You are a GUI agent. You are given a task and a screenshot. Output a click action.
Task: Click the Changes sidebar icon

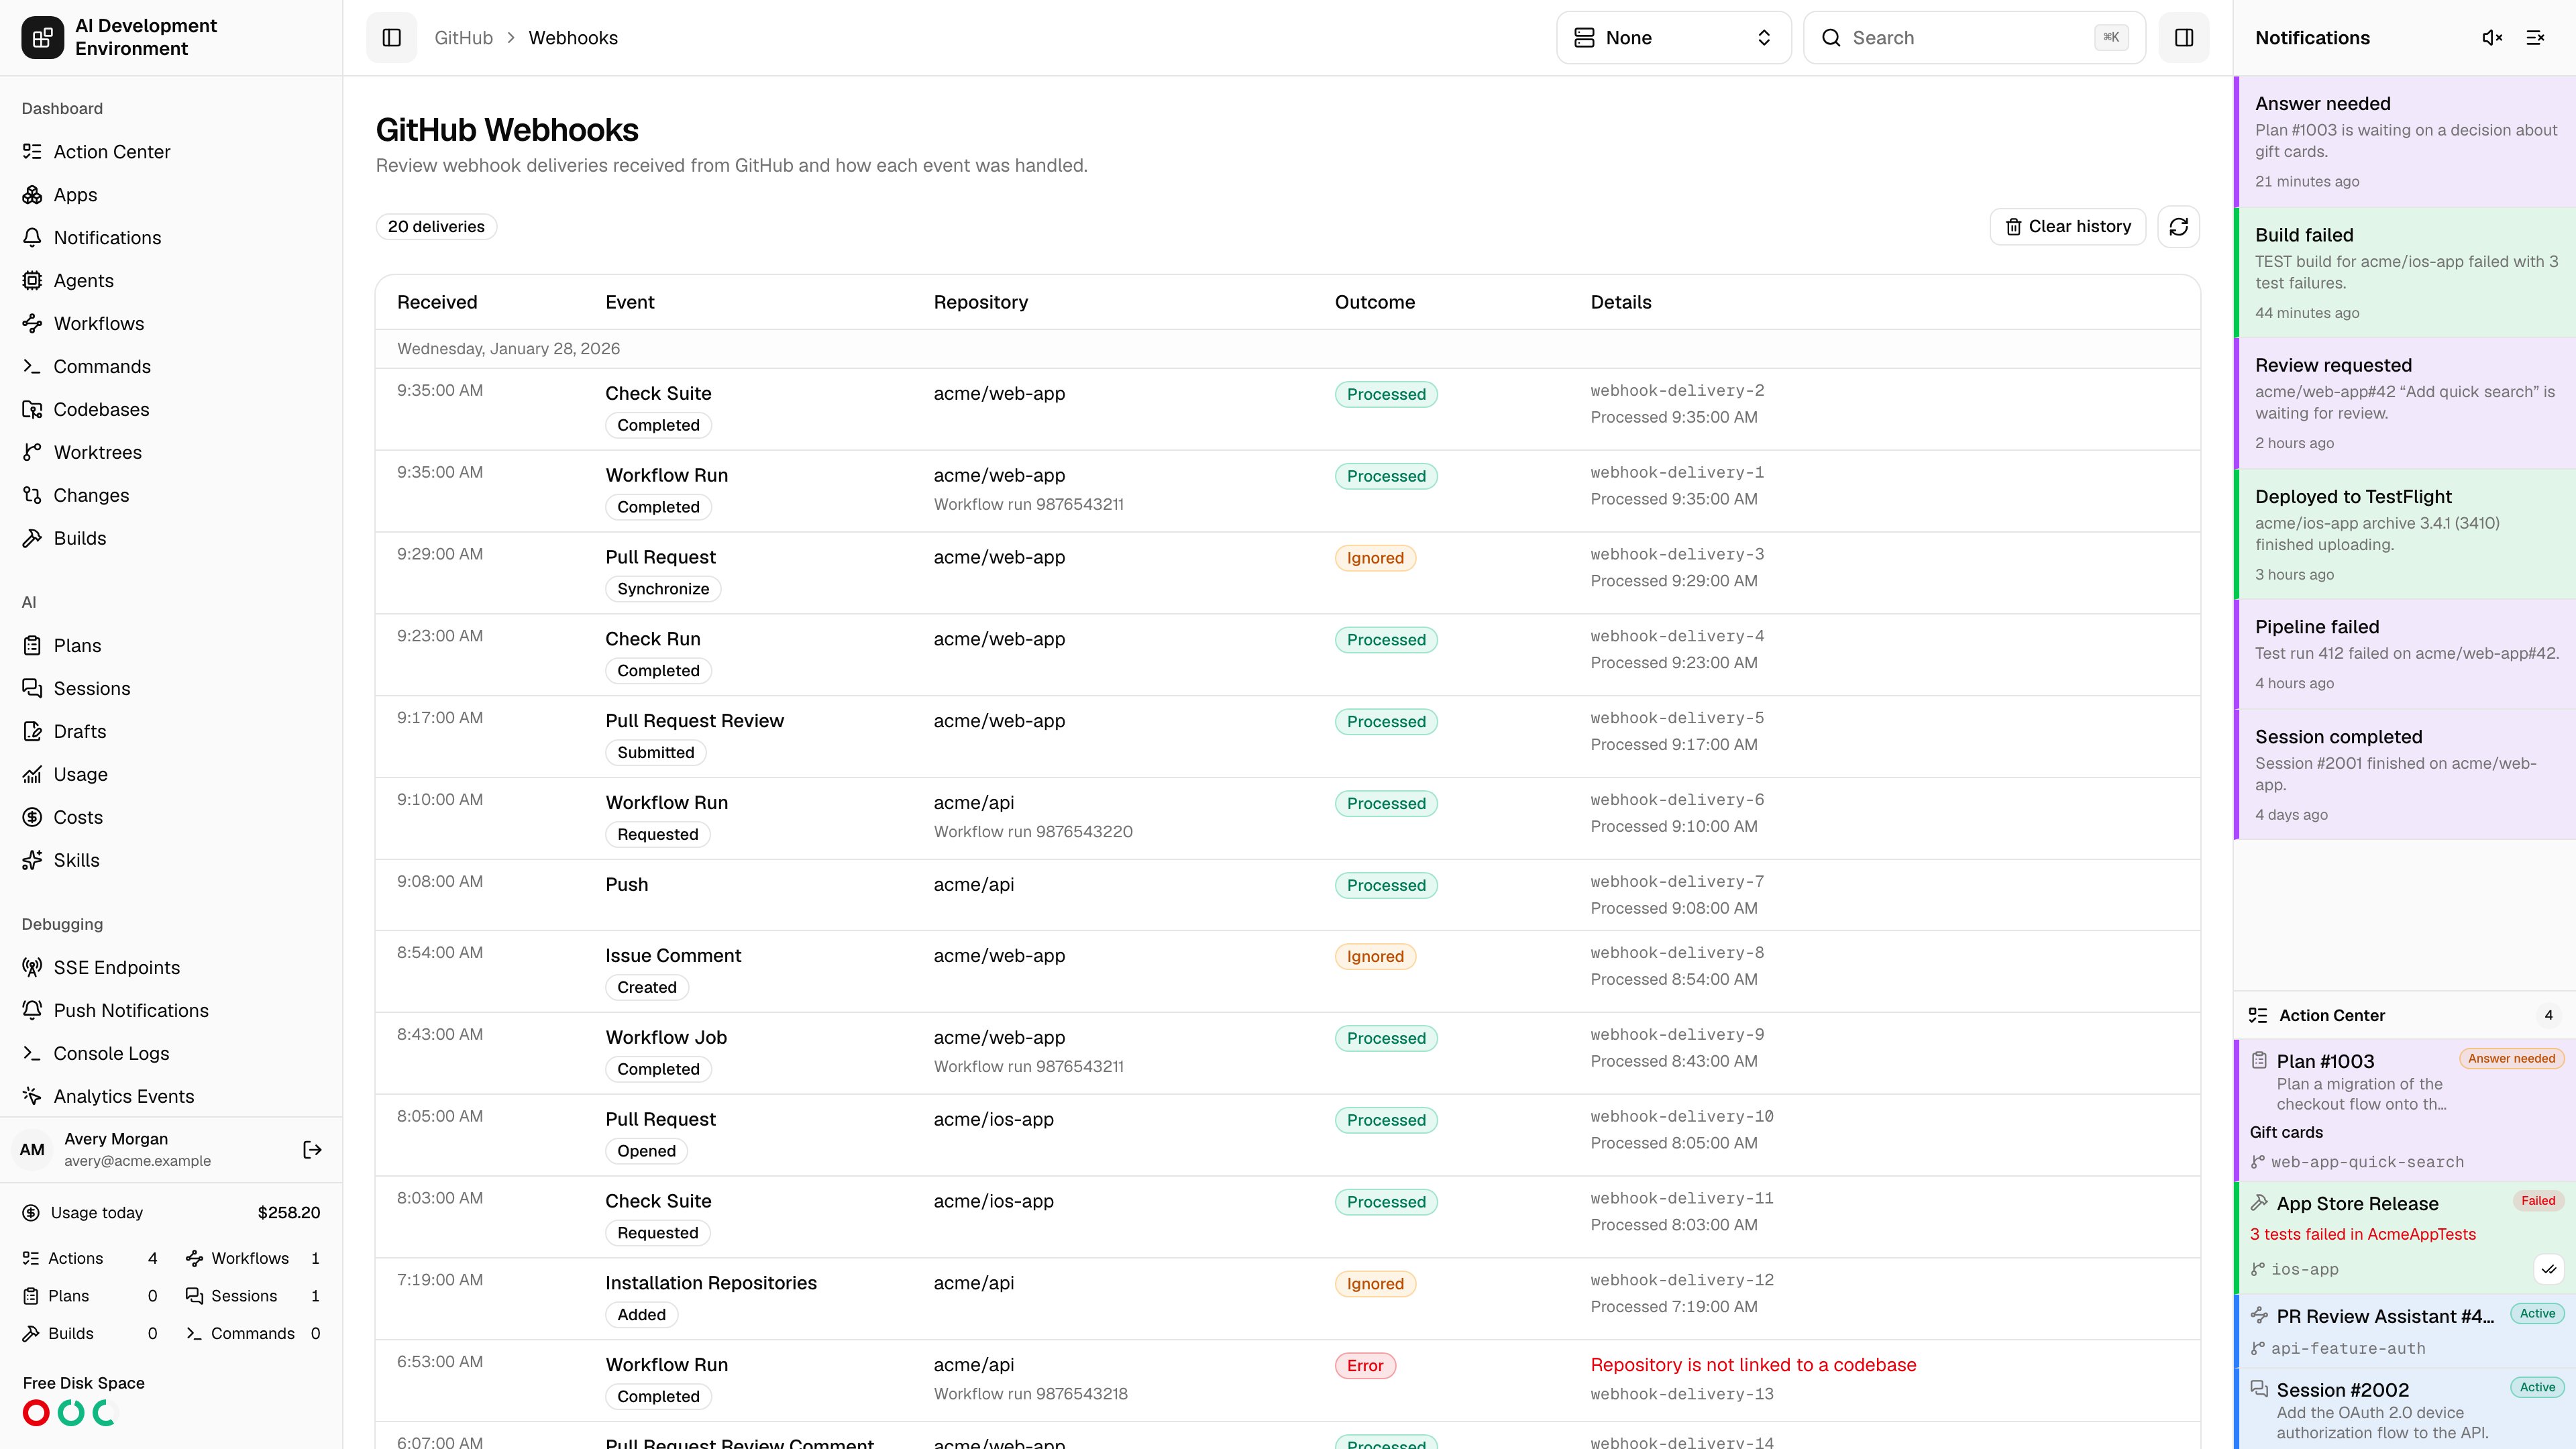32,496
